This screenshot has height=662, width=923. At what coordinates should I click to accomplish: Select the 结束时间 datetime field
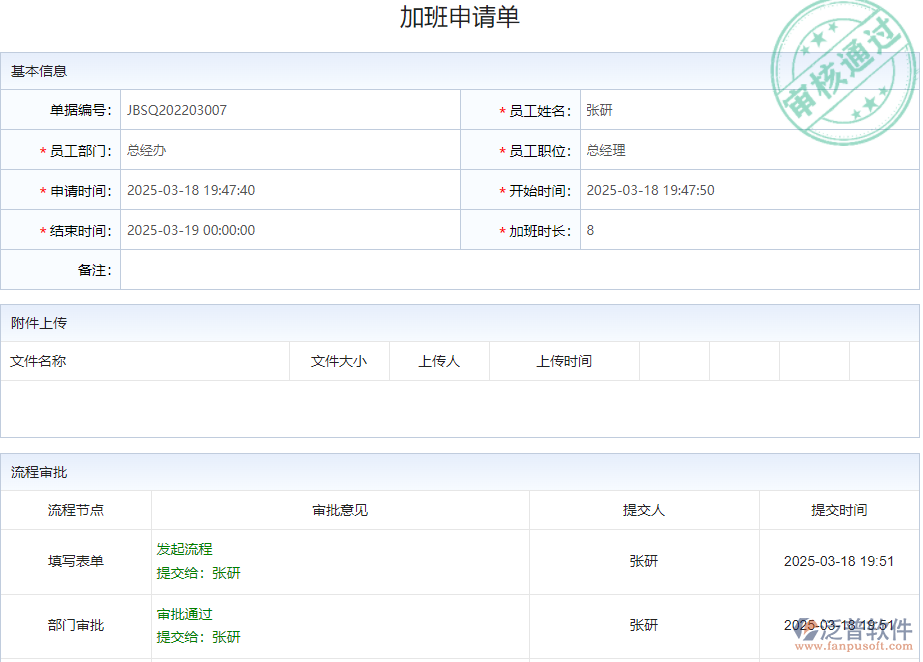(x=288, y=230)
